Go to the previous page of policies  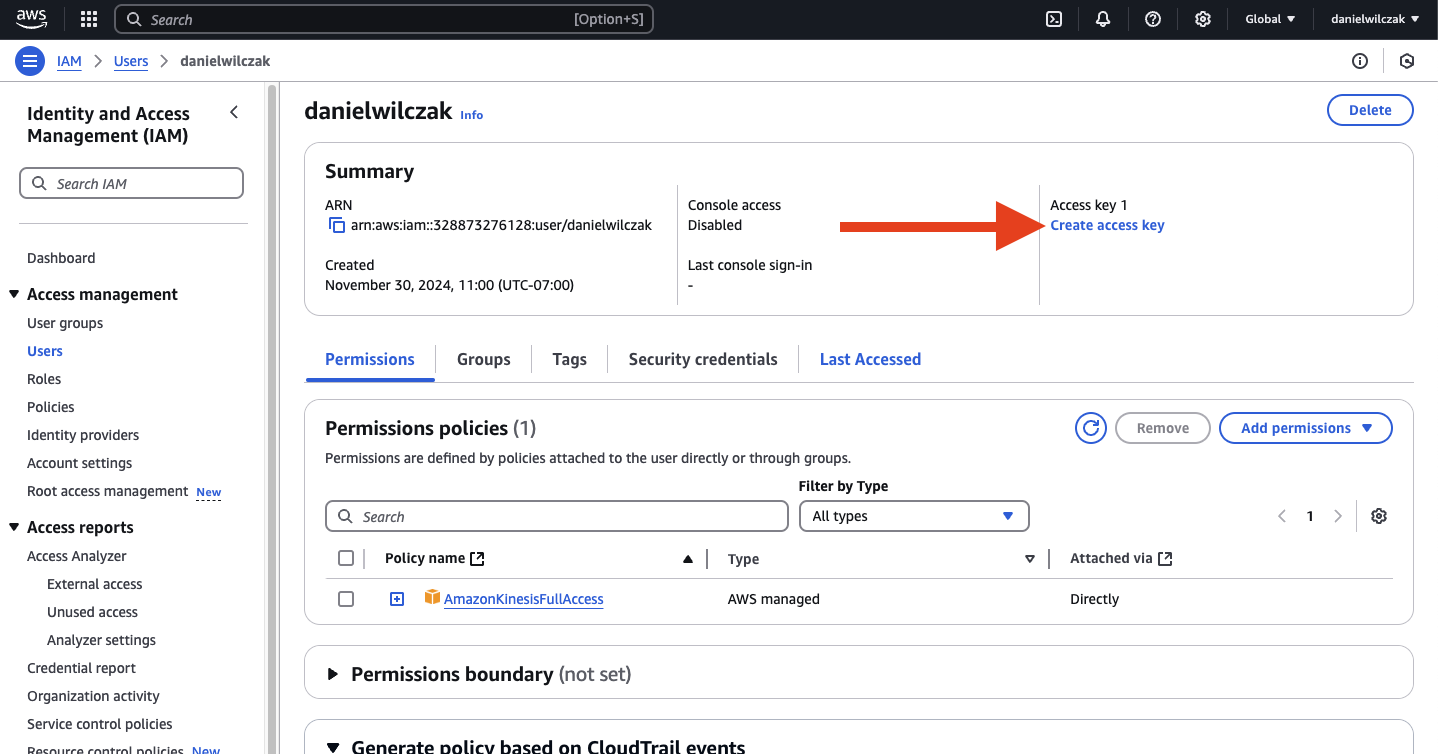[x=1282, y=516]
